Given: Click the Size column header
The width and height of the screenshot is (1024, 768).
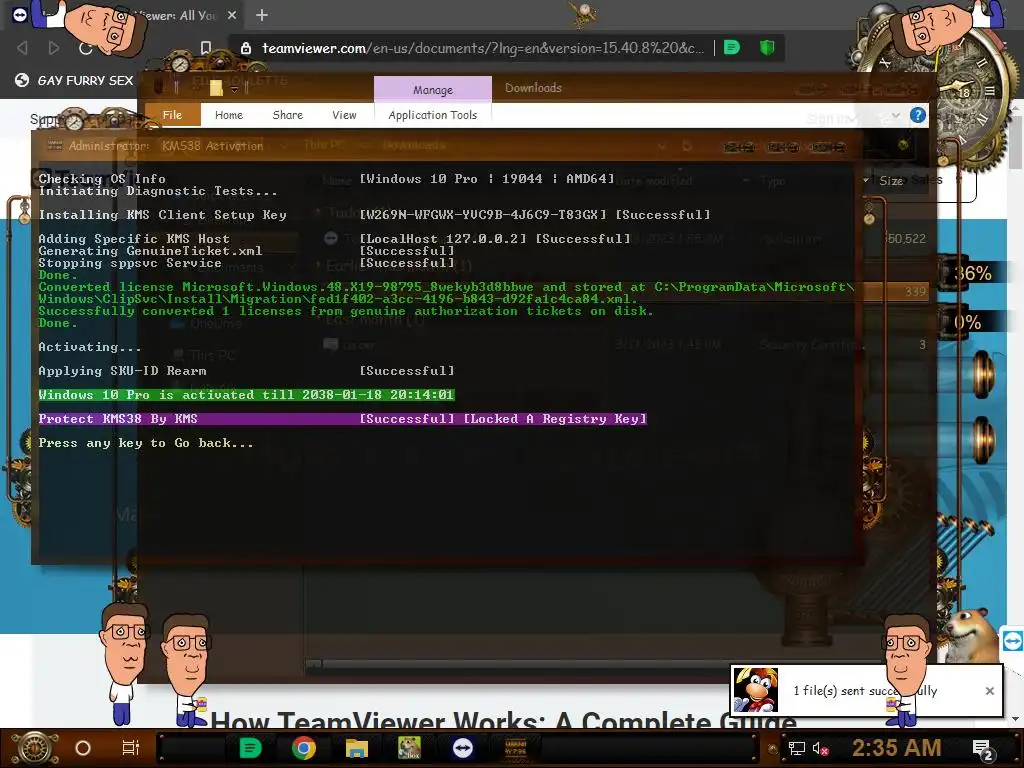Looking at the screenshot, I should tap(891, 180).
